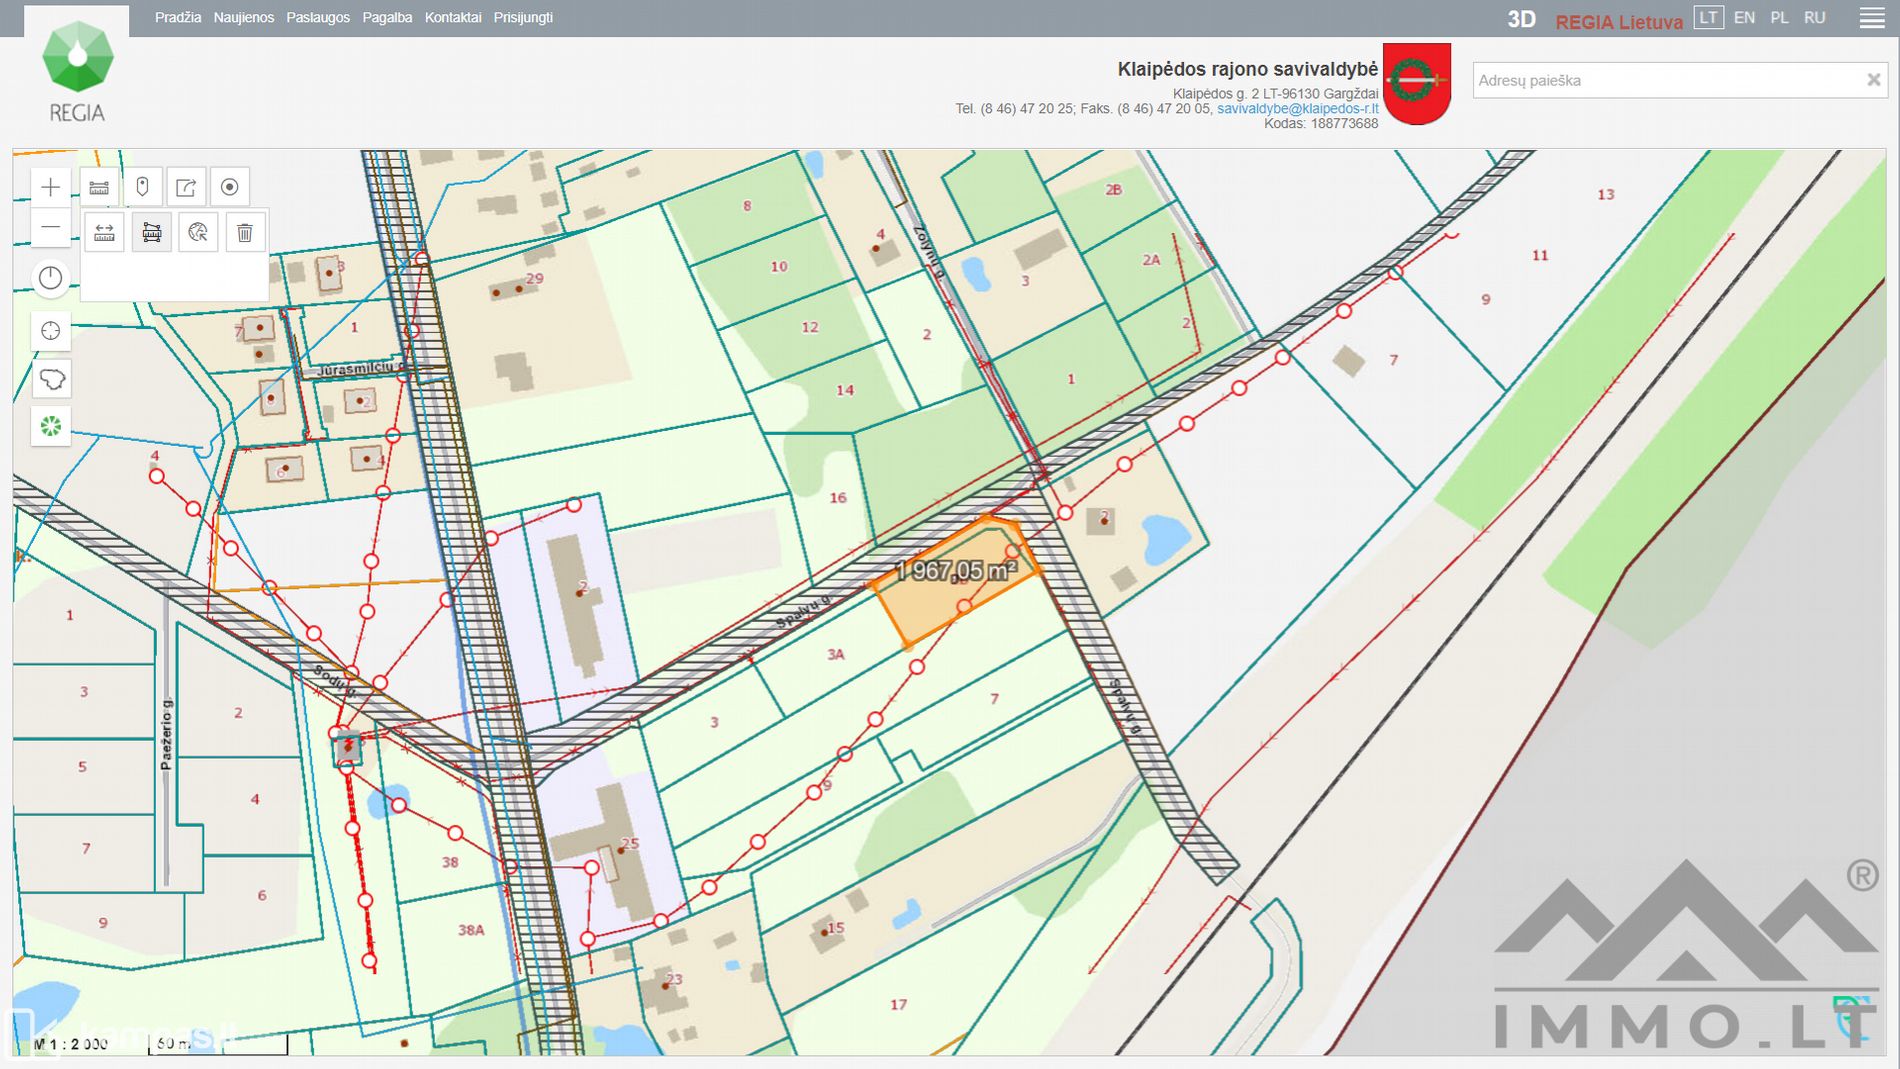Image resolution: width=1900 pixels, height=1069 pixels.
Task: Click the 1 967,05 m² measured area label
Action: [956, 571]
